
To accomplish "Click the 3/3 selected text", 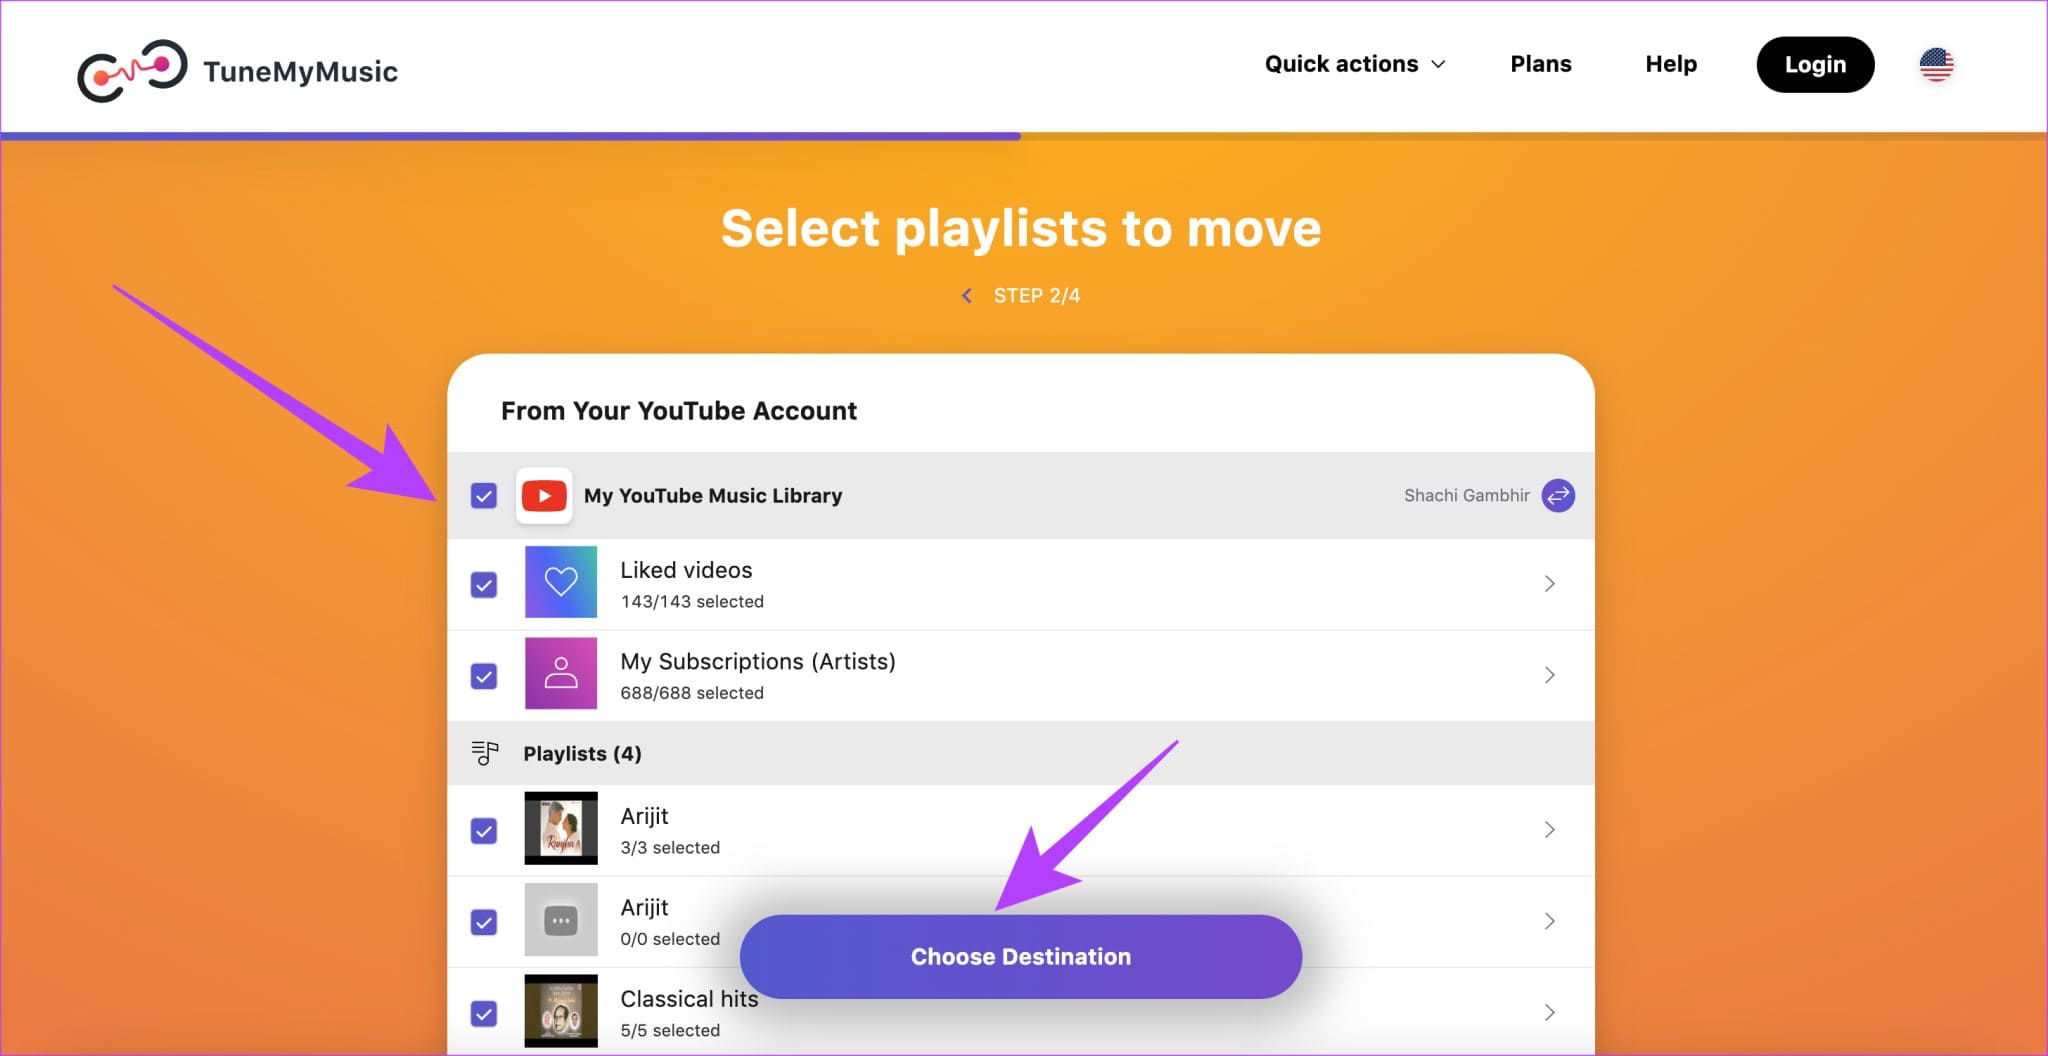I will 670,847.
